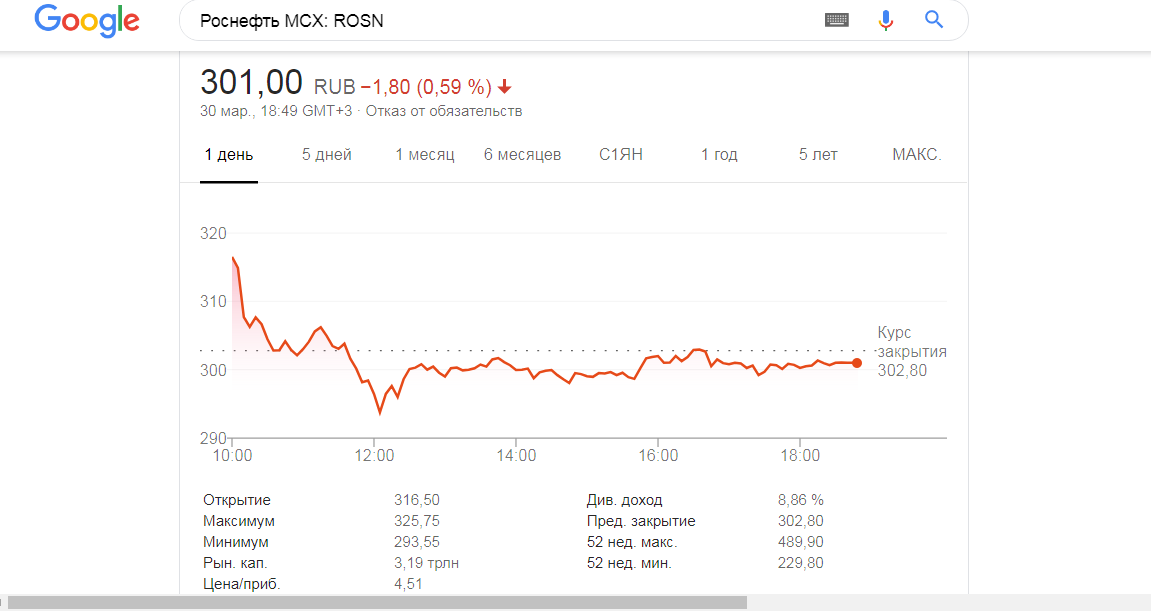The image size is (1151, 611).
Task: Click the chart's current price end dot
Action: 857,363
